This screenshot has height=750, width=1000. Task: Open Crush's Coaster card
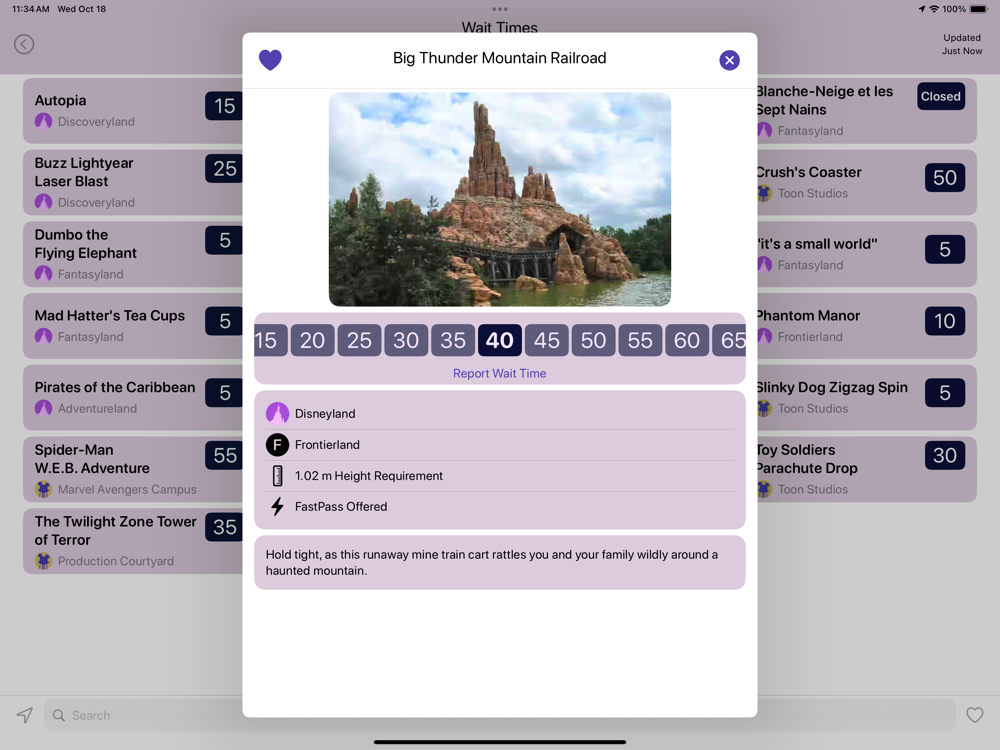(x=867, y=182)
